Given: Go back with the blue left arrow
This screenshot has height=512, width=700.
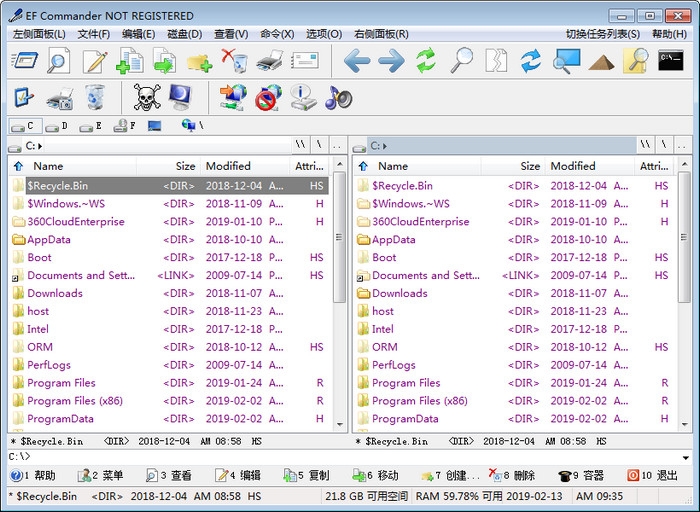Looking at the screenshot, I should tap(357, 61).
